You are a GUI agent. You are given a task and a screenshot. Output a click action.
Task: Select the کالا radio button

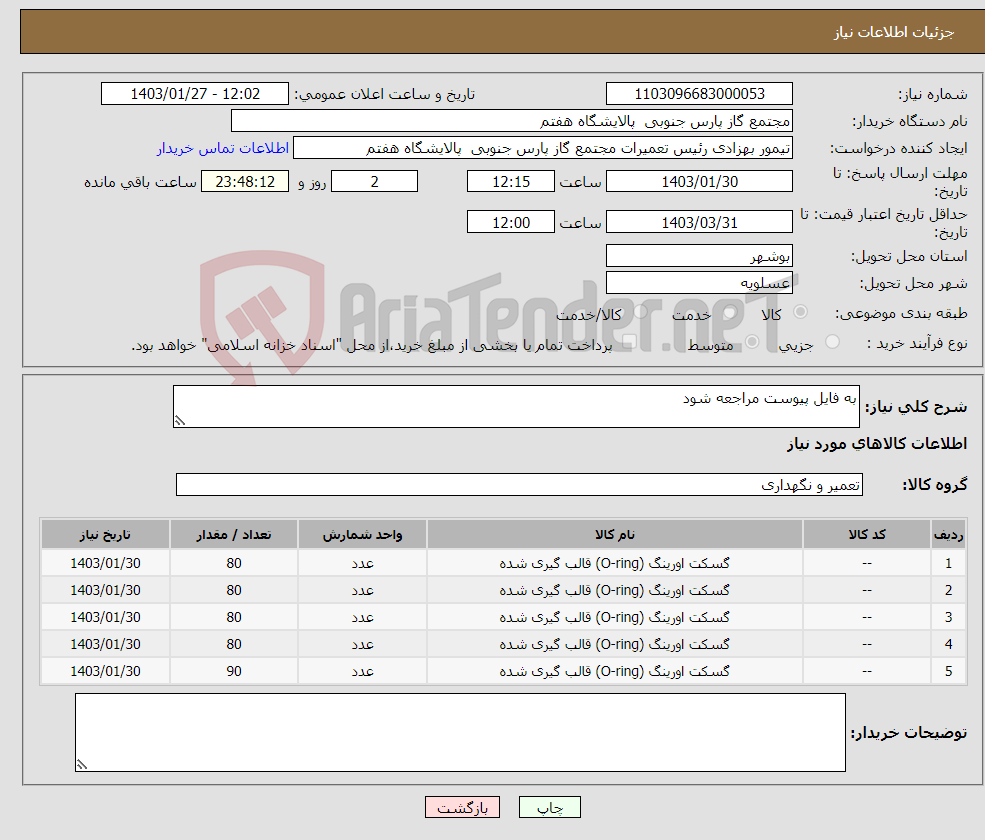(800, 312)
